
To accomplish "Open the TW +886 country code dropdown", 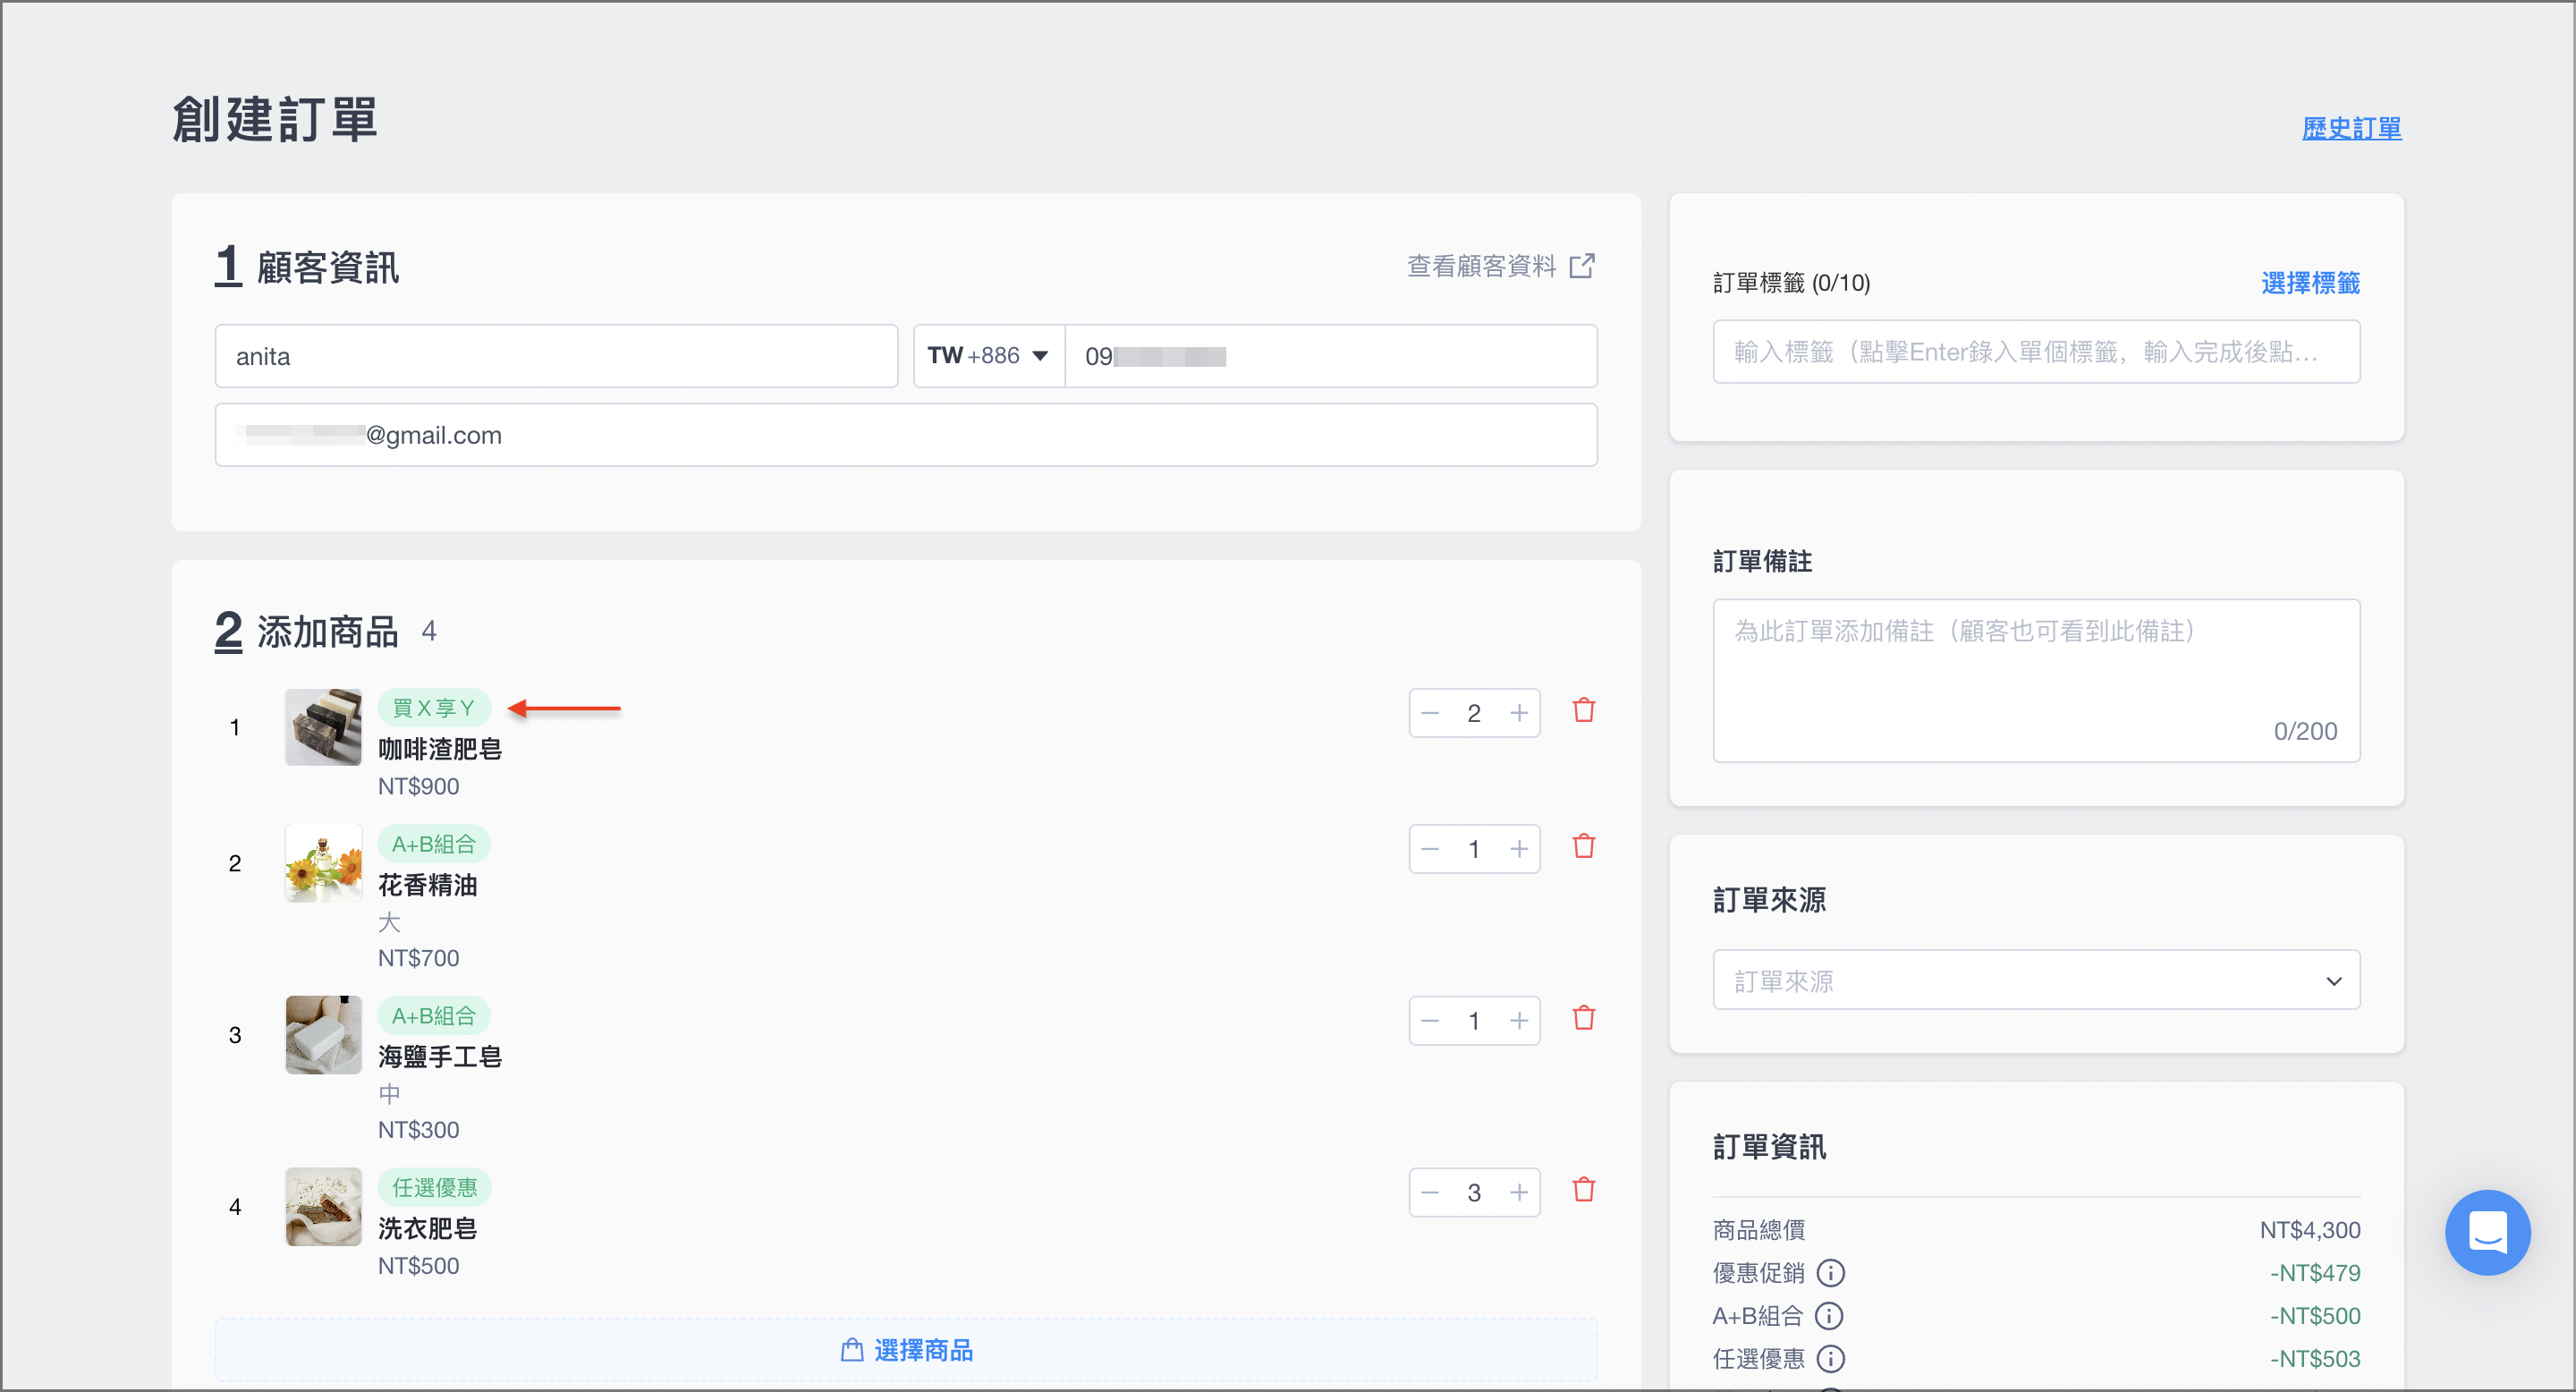I will (x=988, y=356).
